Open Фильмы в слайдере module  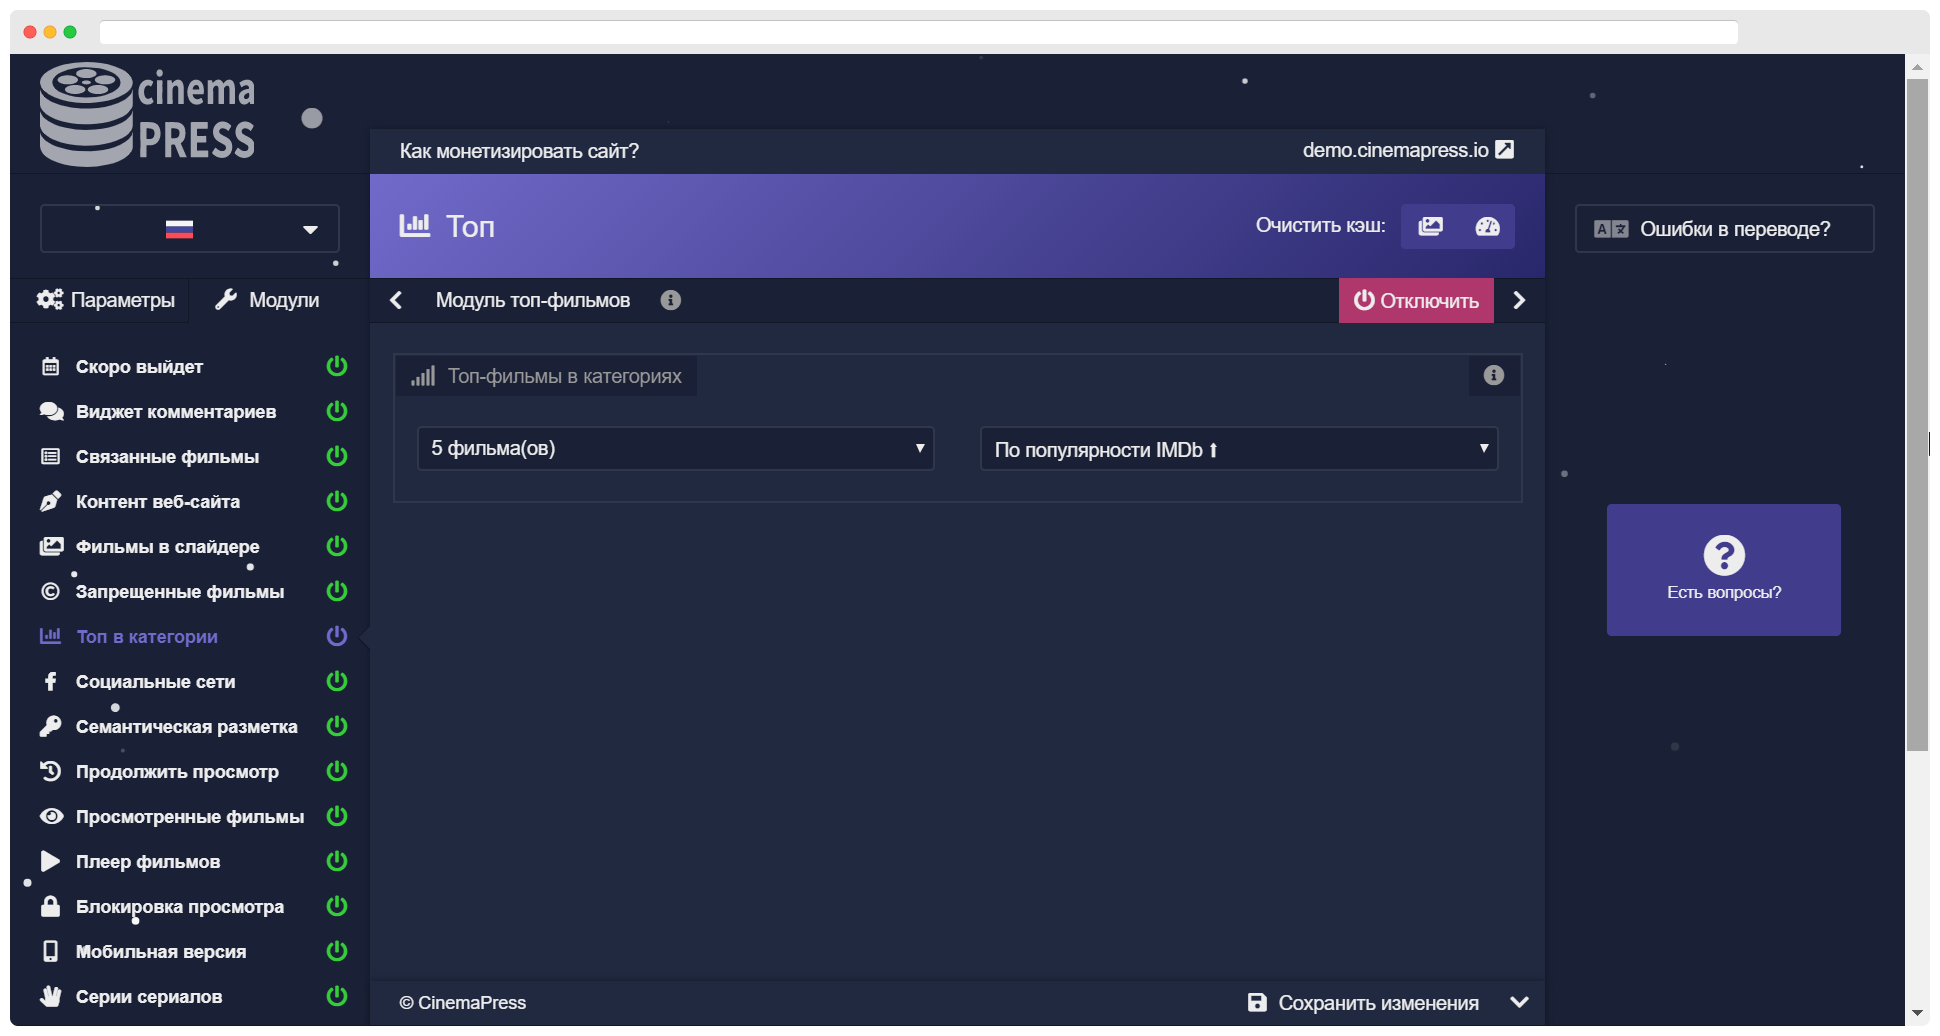coord(168,546)
